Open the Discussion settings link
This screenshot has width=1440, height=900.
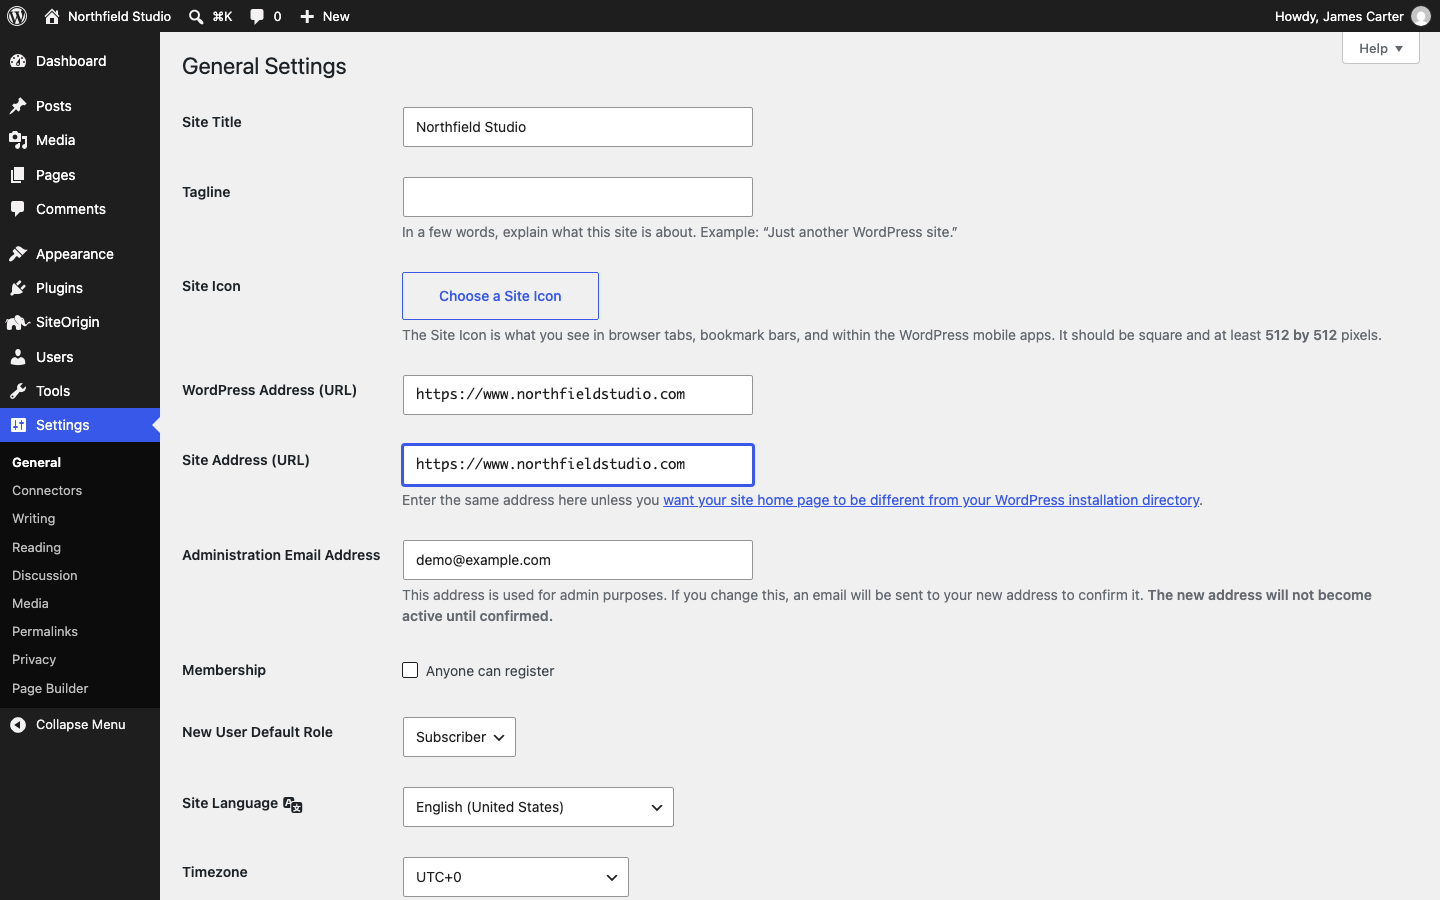coord(45,576)
